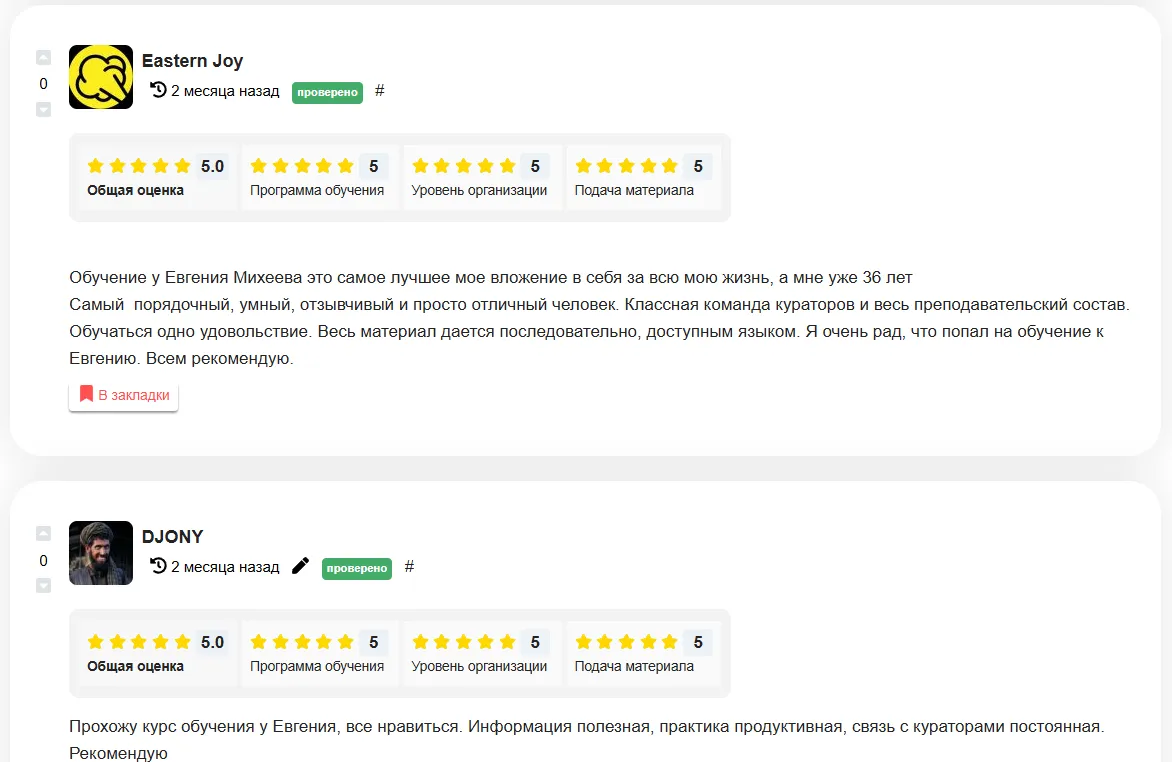Click the clock history icon beside DJONY date
1172x762 pixels.
click(158, 566)
